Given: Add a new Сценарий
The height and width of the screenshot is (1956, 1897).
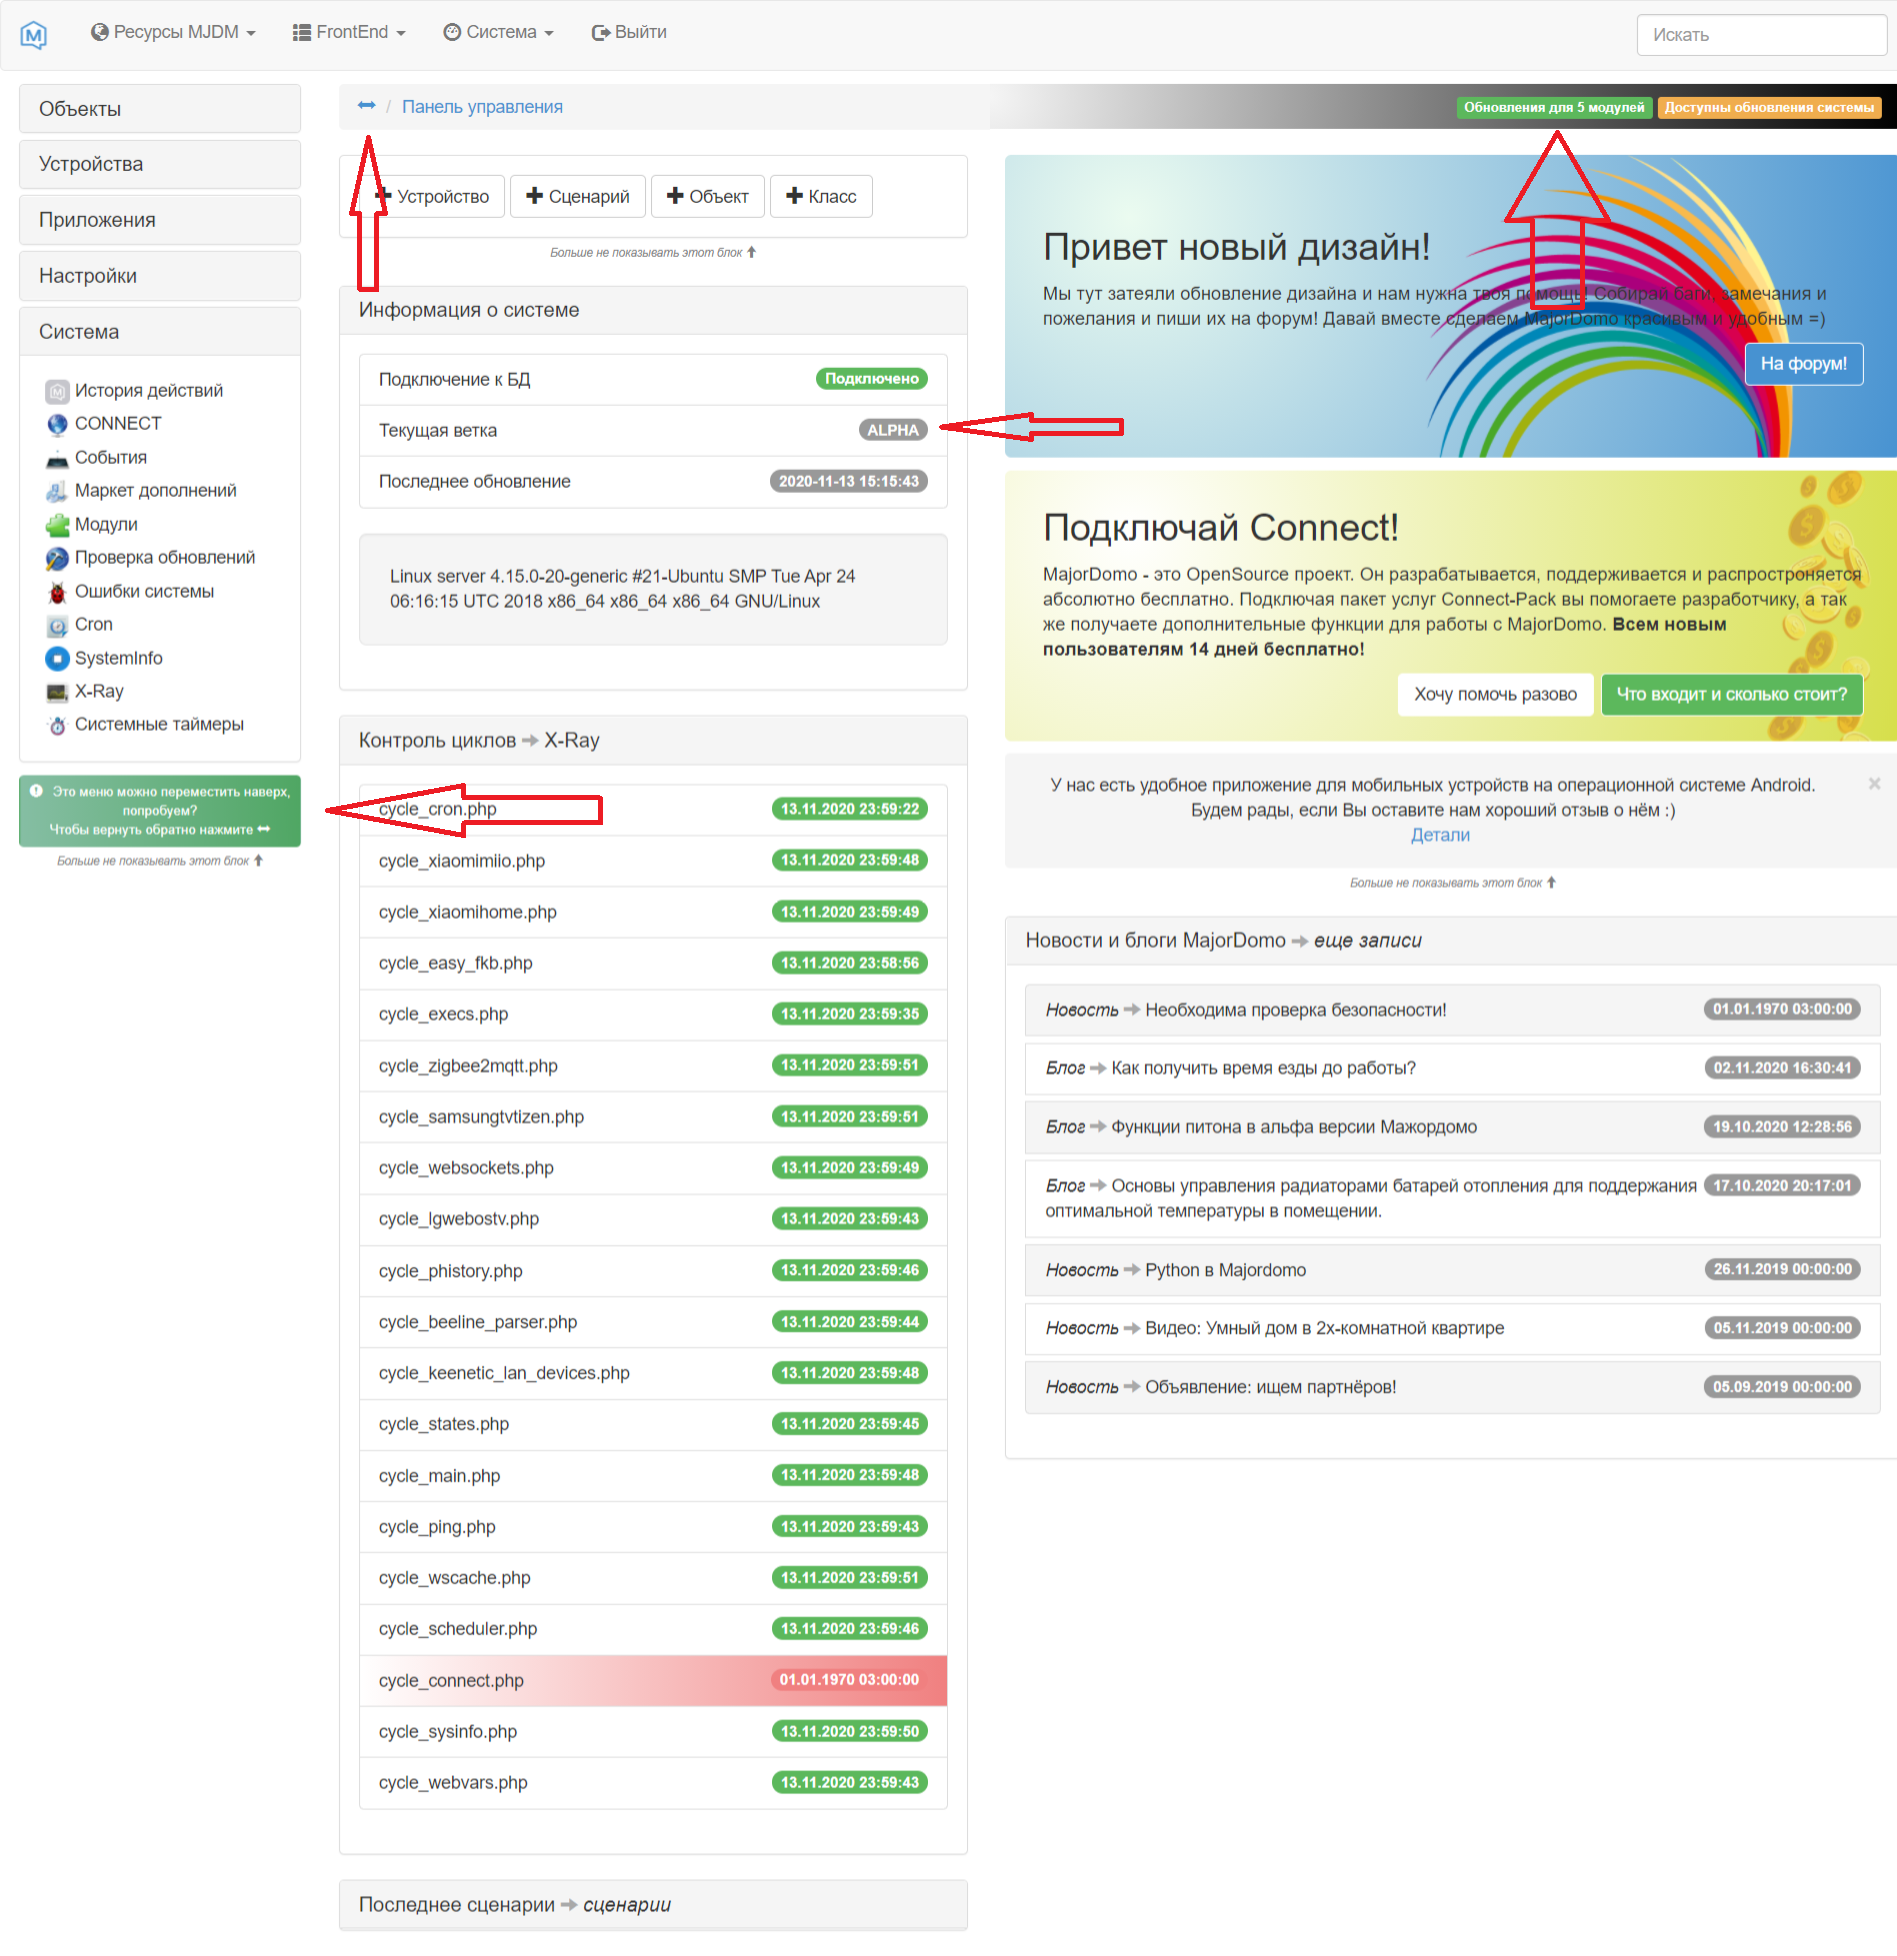Looking at the screenshot, I should point(578,196).
